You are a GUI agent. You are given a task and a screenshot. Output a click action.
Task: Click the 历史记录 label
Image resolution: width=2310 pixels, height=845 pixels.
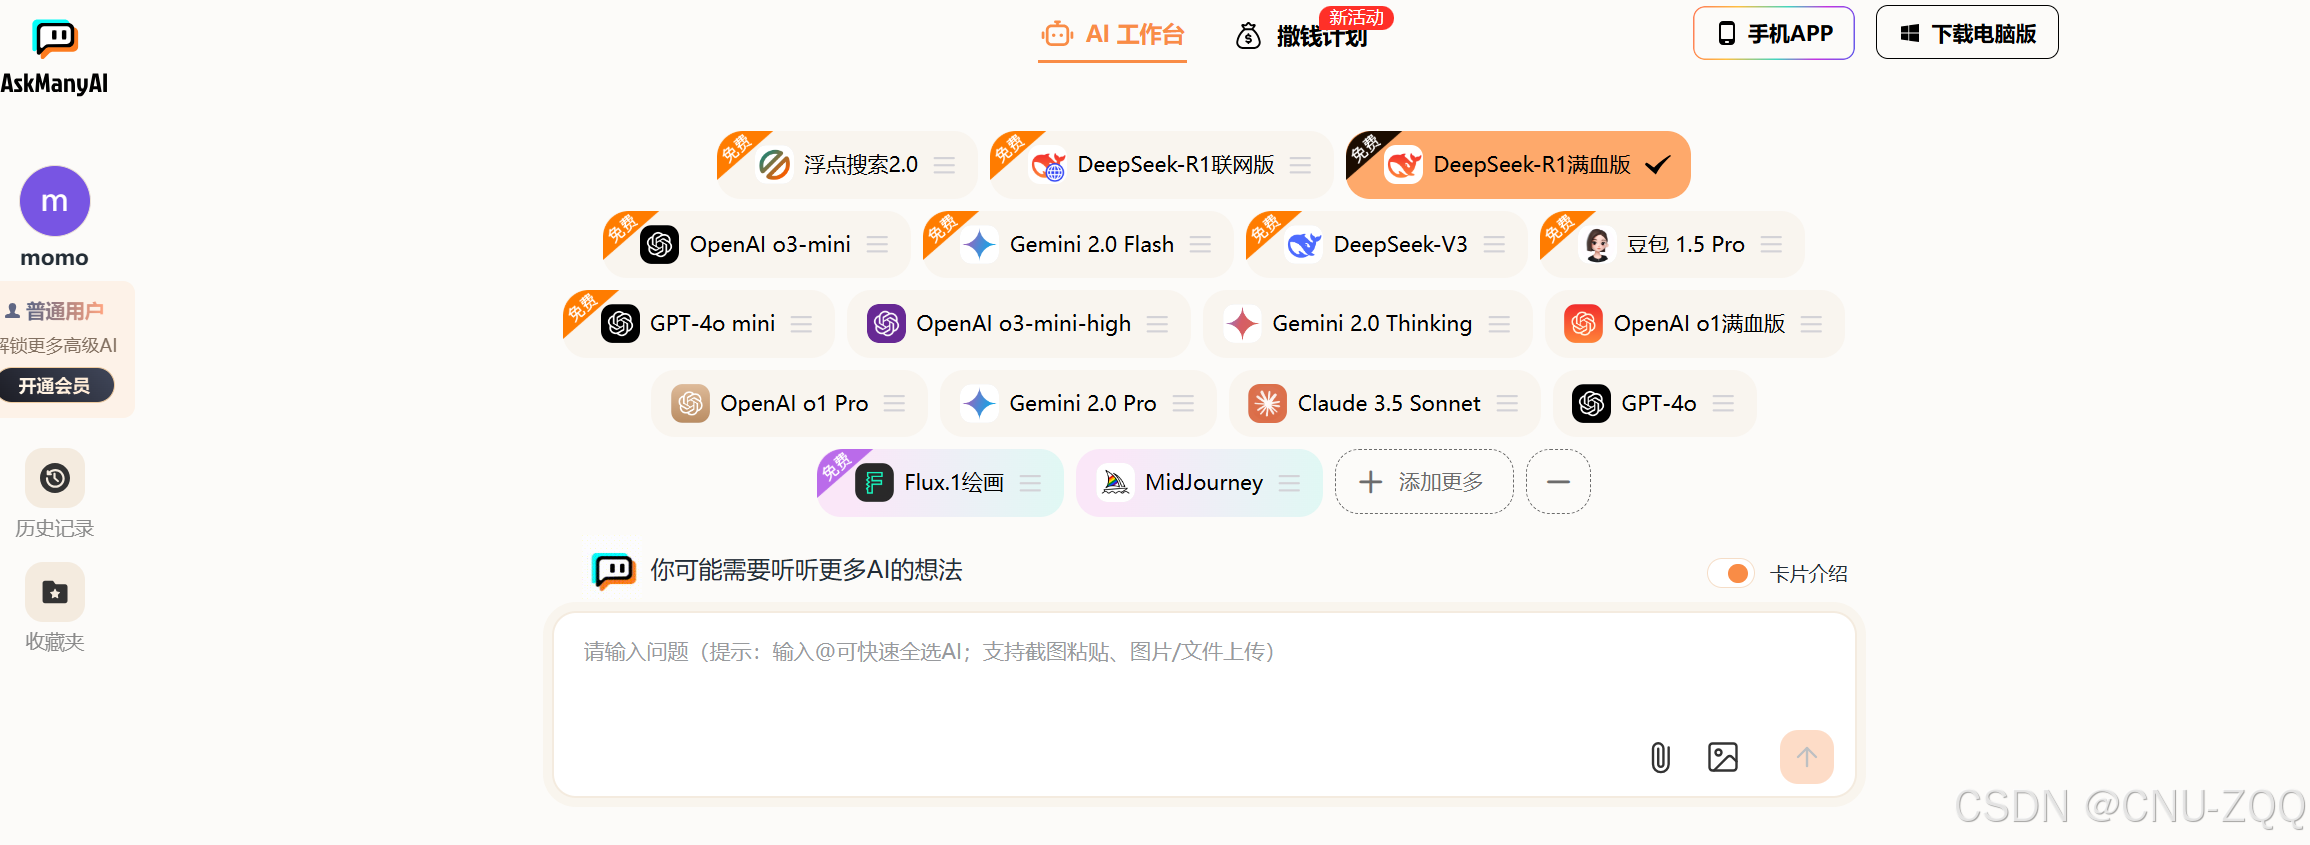55,528
